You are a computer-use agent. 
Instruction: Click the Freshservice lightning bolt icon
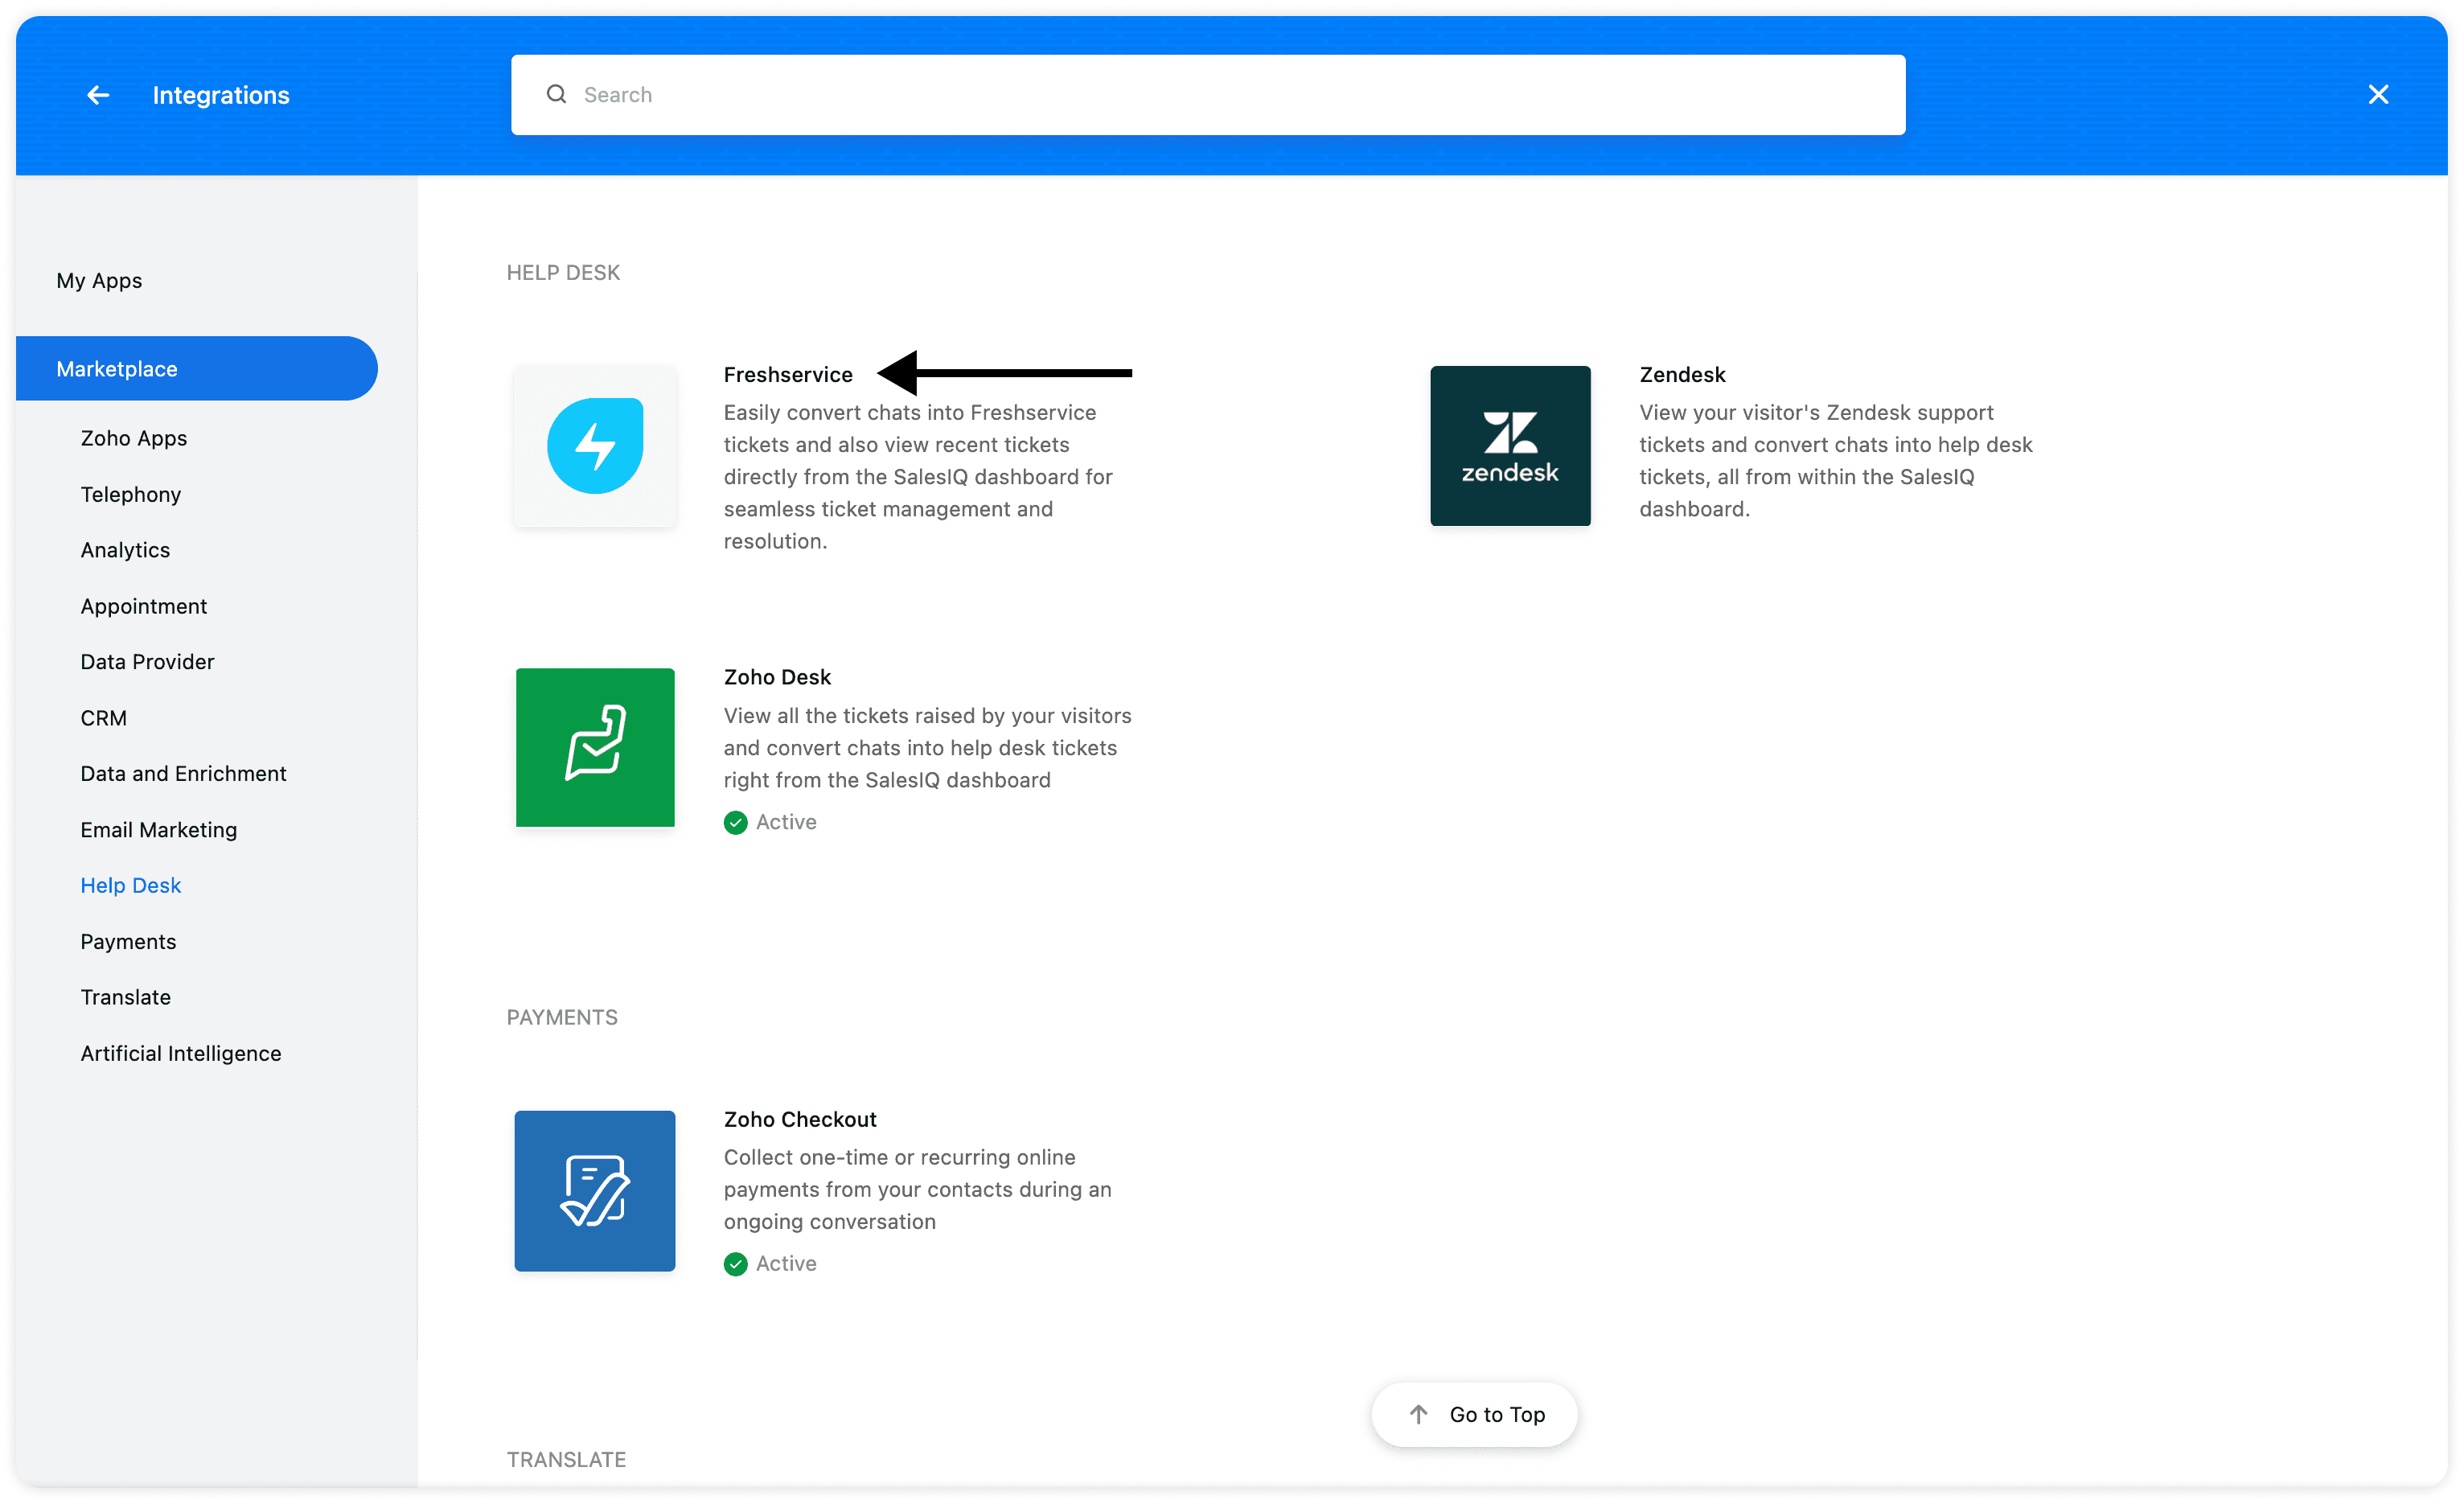[x=594, y=446]
